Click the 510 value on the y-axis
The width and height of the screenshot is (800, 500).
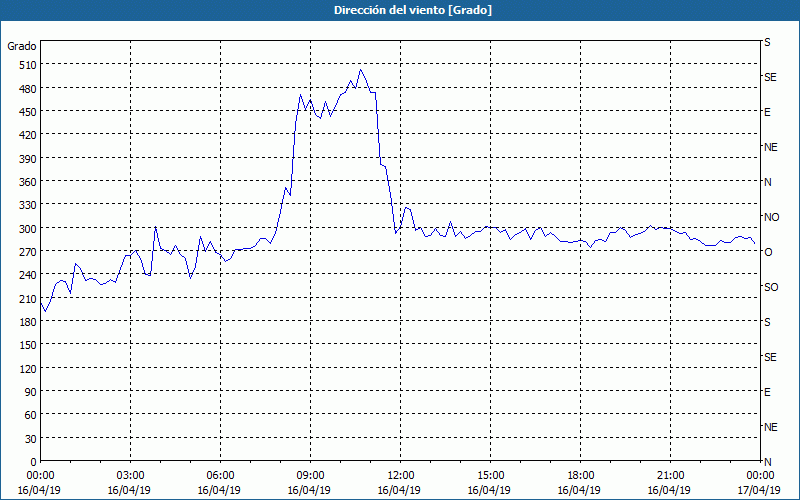(28, 65)
